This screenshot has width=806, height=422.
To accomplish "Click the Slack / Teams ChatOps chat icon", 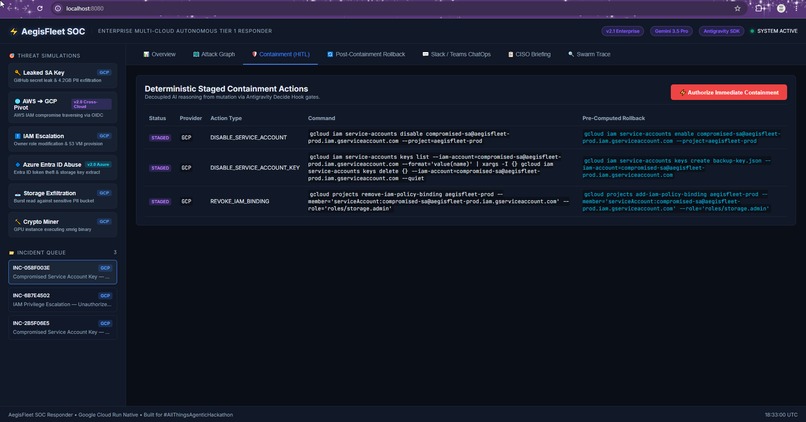I will (426, 54).
